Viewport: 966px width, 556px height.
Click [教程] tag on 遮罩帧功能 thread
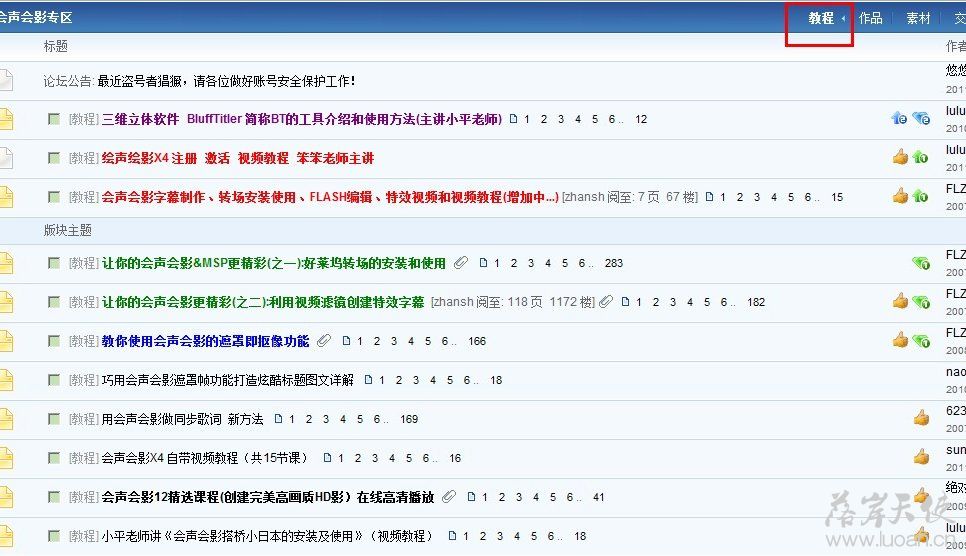(x=84, y=380)
